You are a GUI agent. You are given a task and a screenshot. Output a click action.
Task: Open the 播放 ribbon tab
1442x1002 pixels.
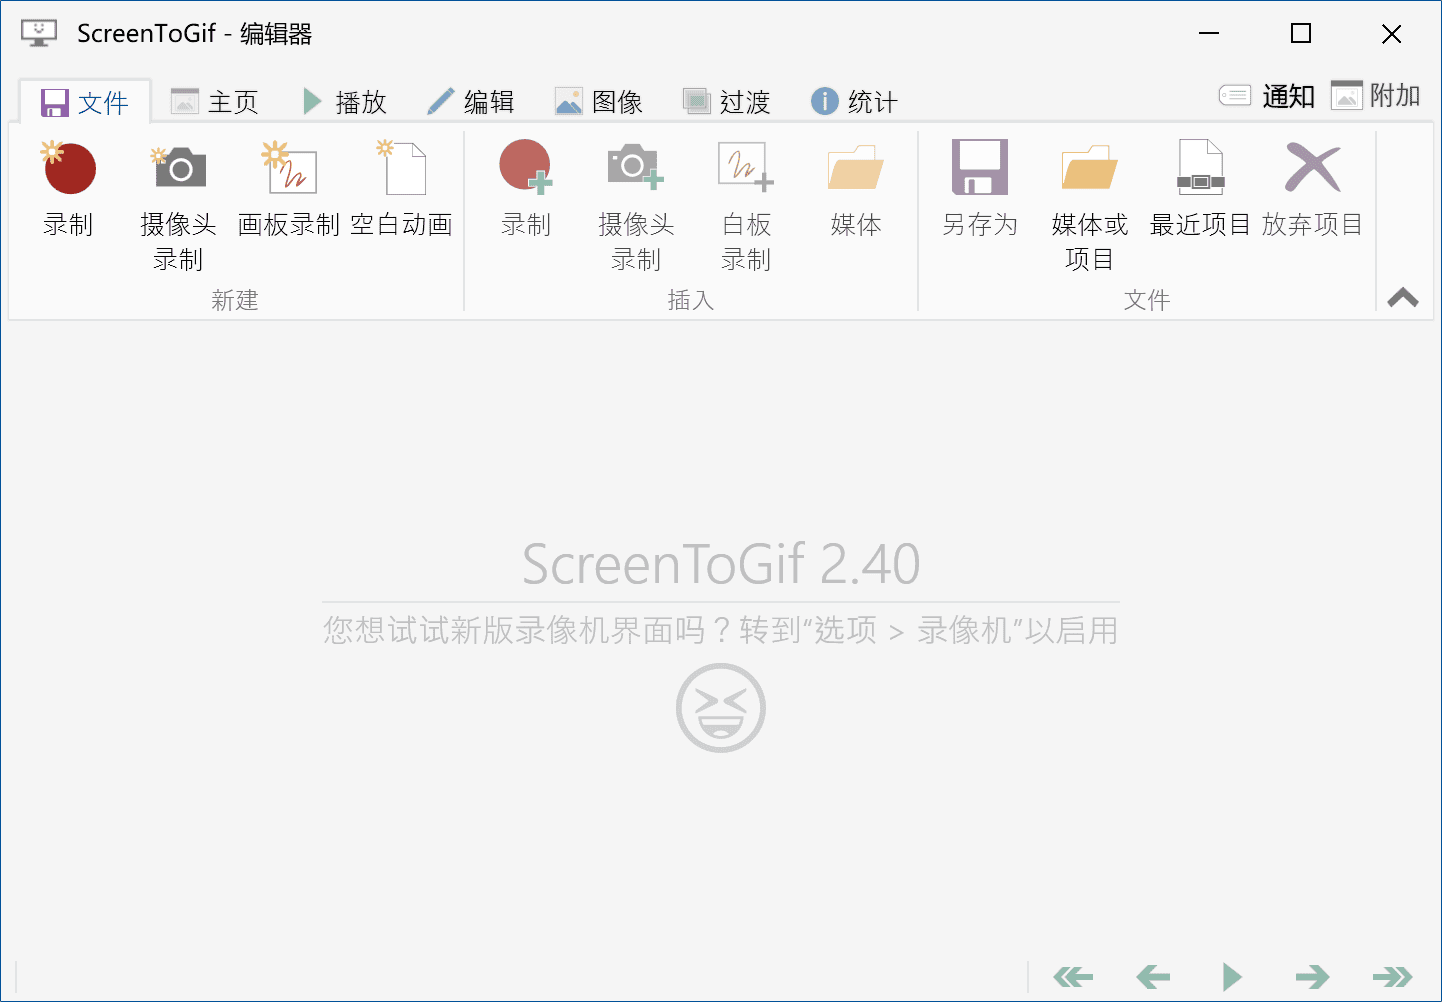[x=344, y=102]
